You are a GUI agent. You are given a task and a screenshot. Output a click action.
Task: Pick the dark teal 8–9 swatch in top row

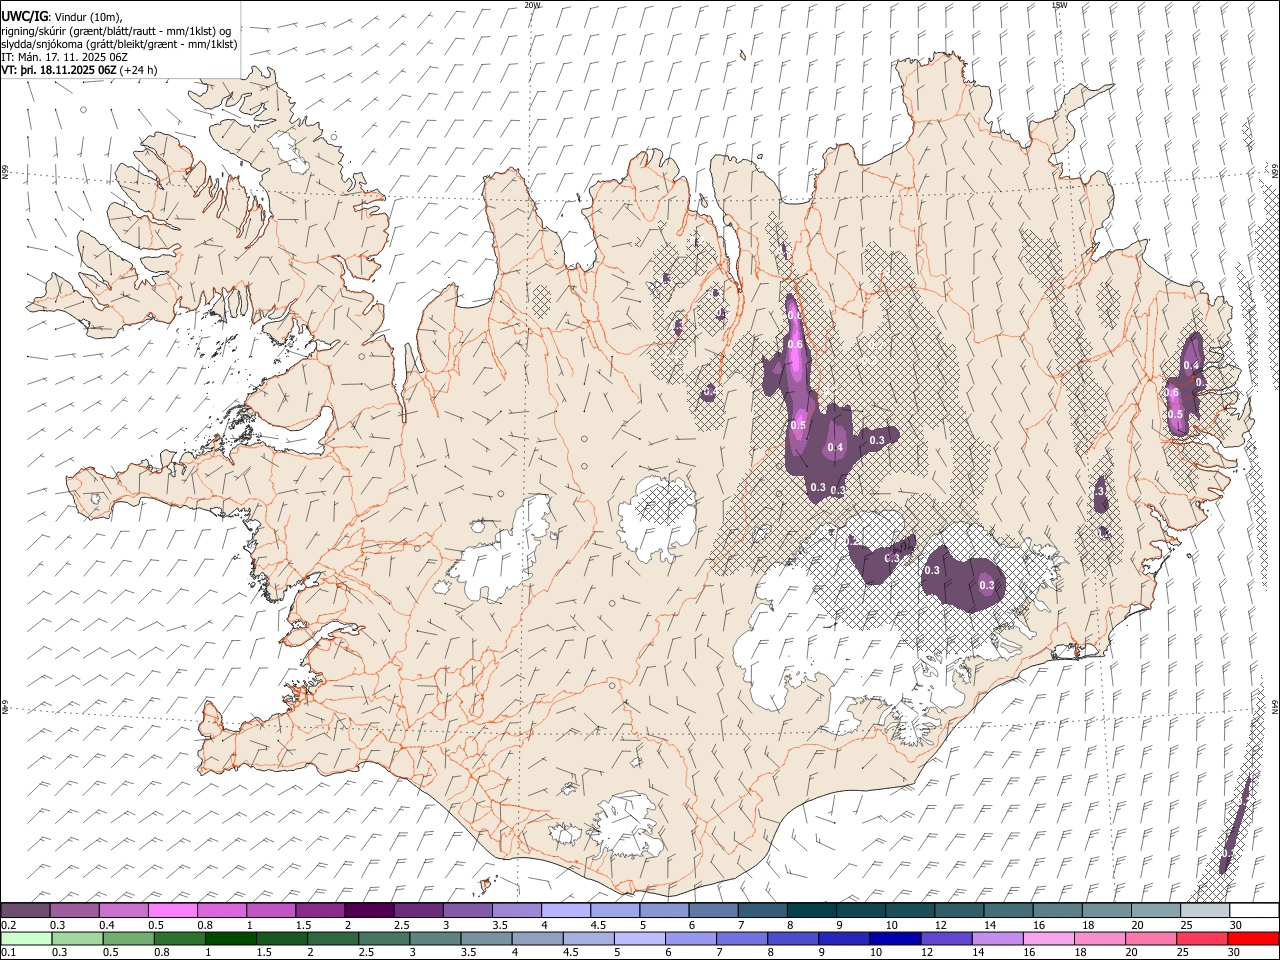coord(812,910)
